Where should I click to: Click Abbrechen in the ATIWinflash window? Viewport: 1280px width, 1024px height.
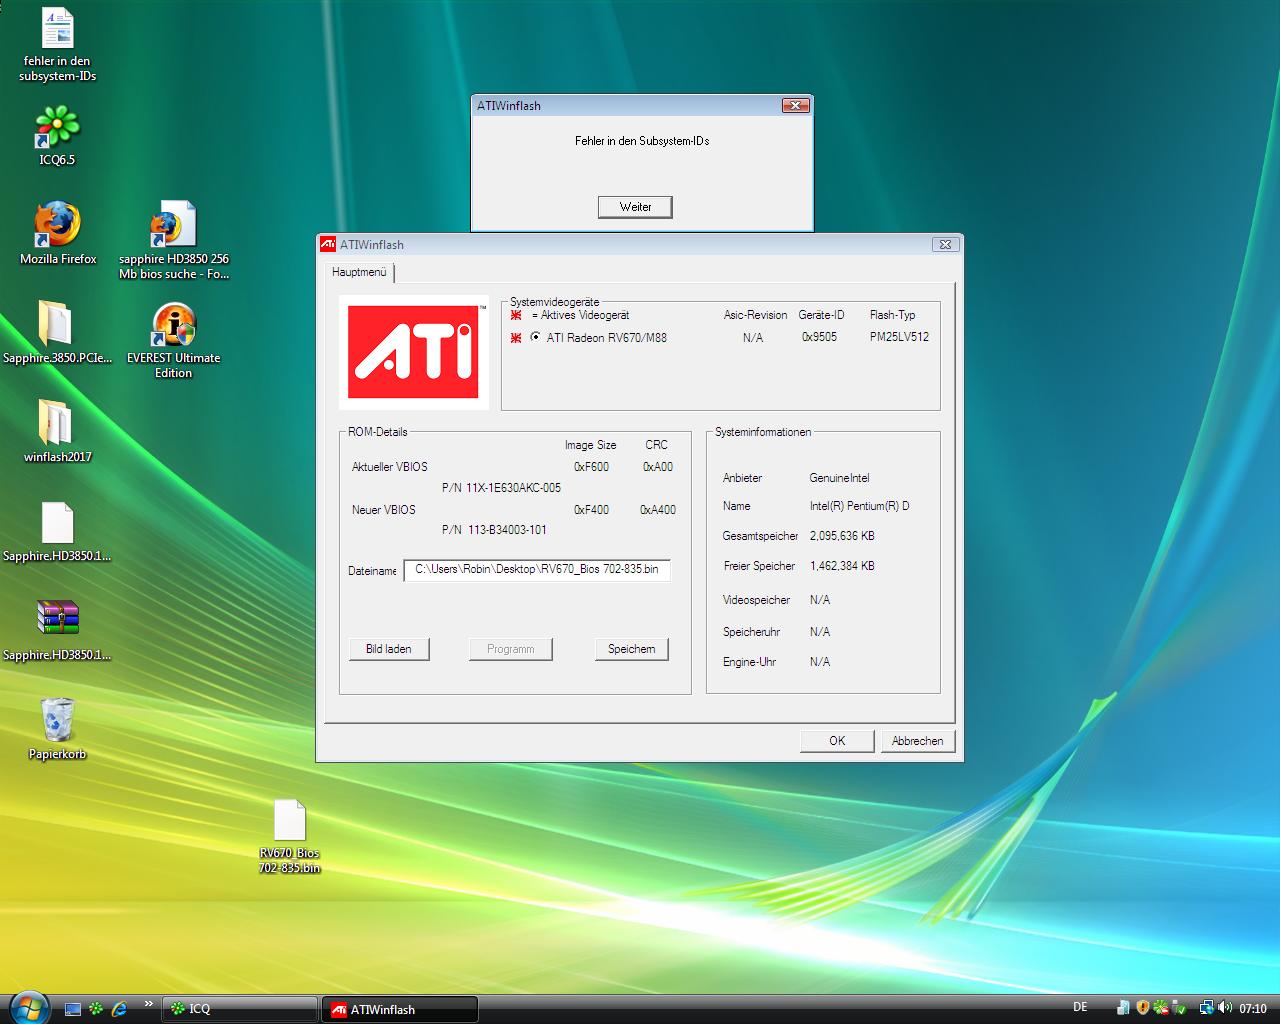(x=917, y=741)
